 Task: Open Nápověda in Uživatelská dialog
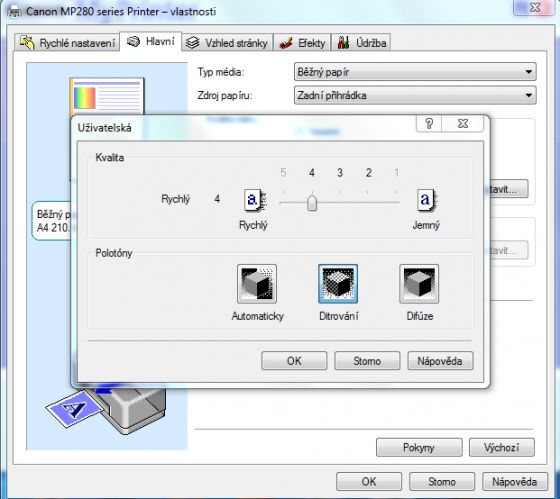(440, 361)
